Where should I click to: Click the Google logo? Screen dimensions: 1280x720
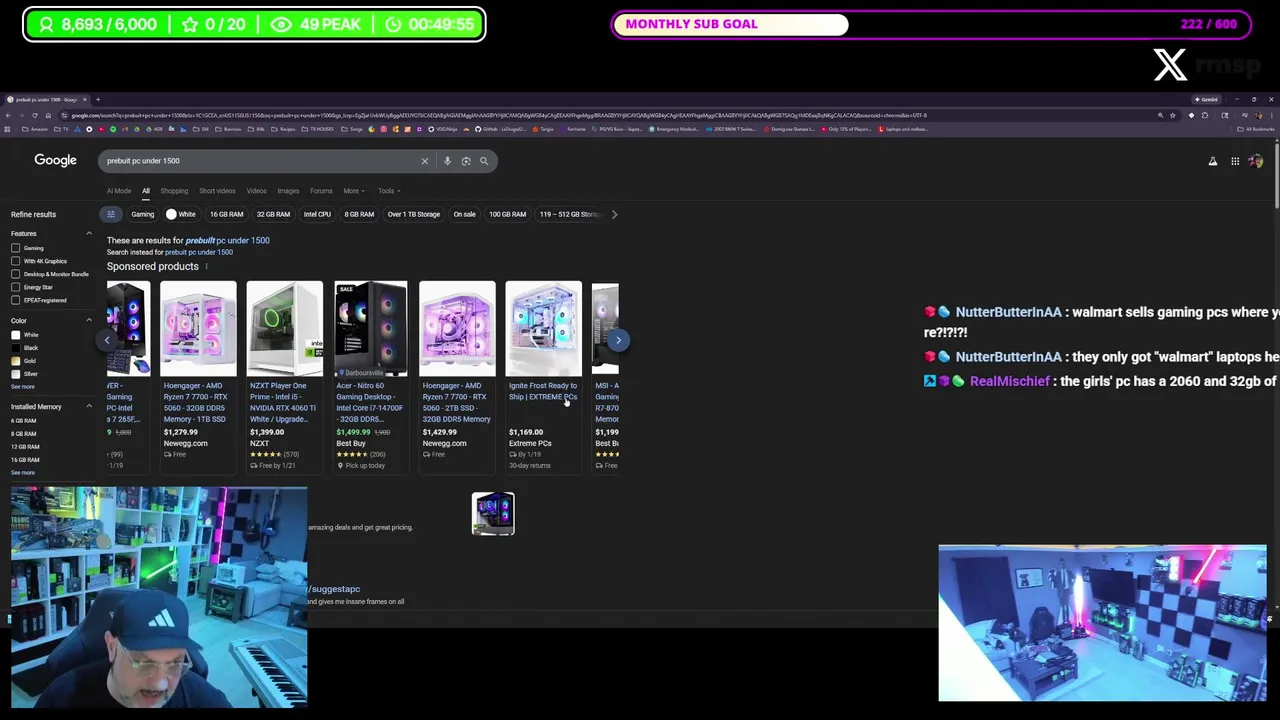55,160
